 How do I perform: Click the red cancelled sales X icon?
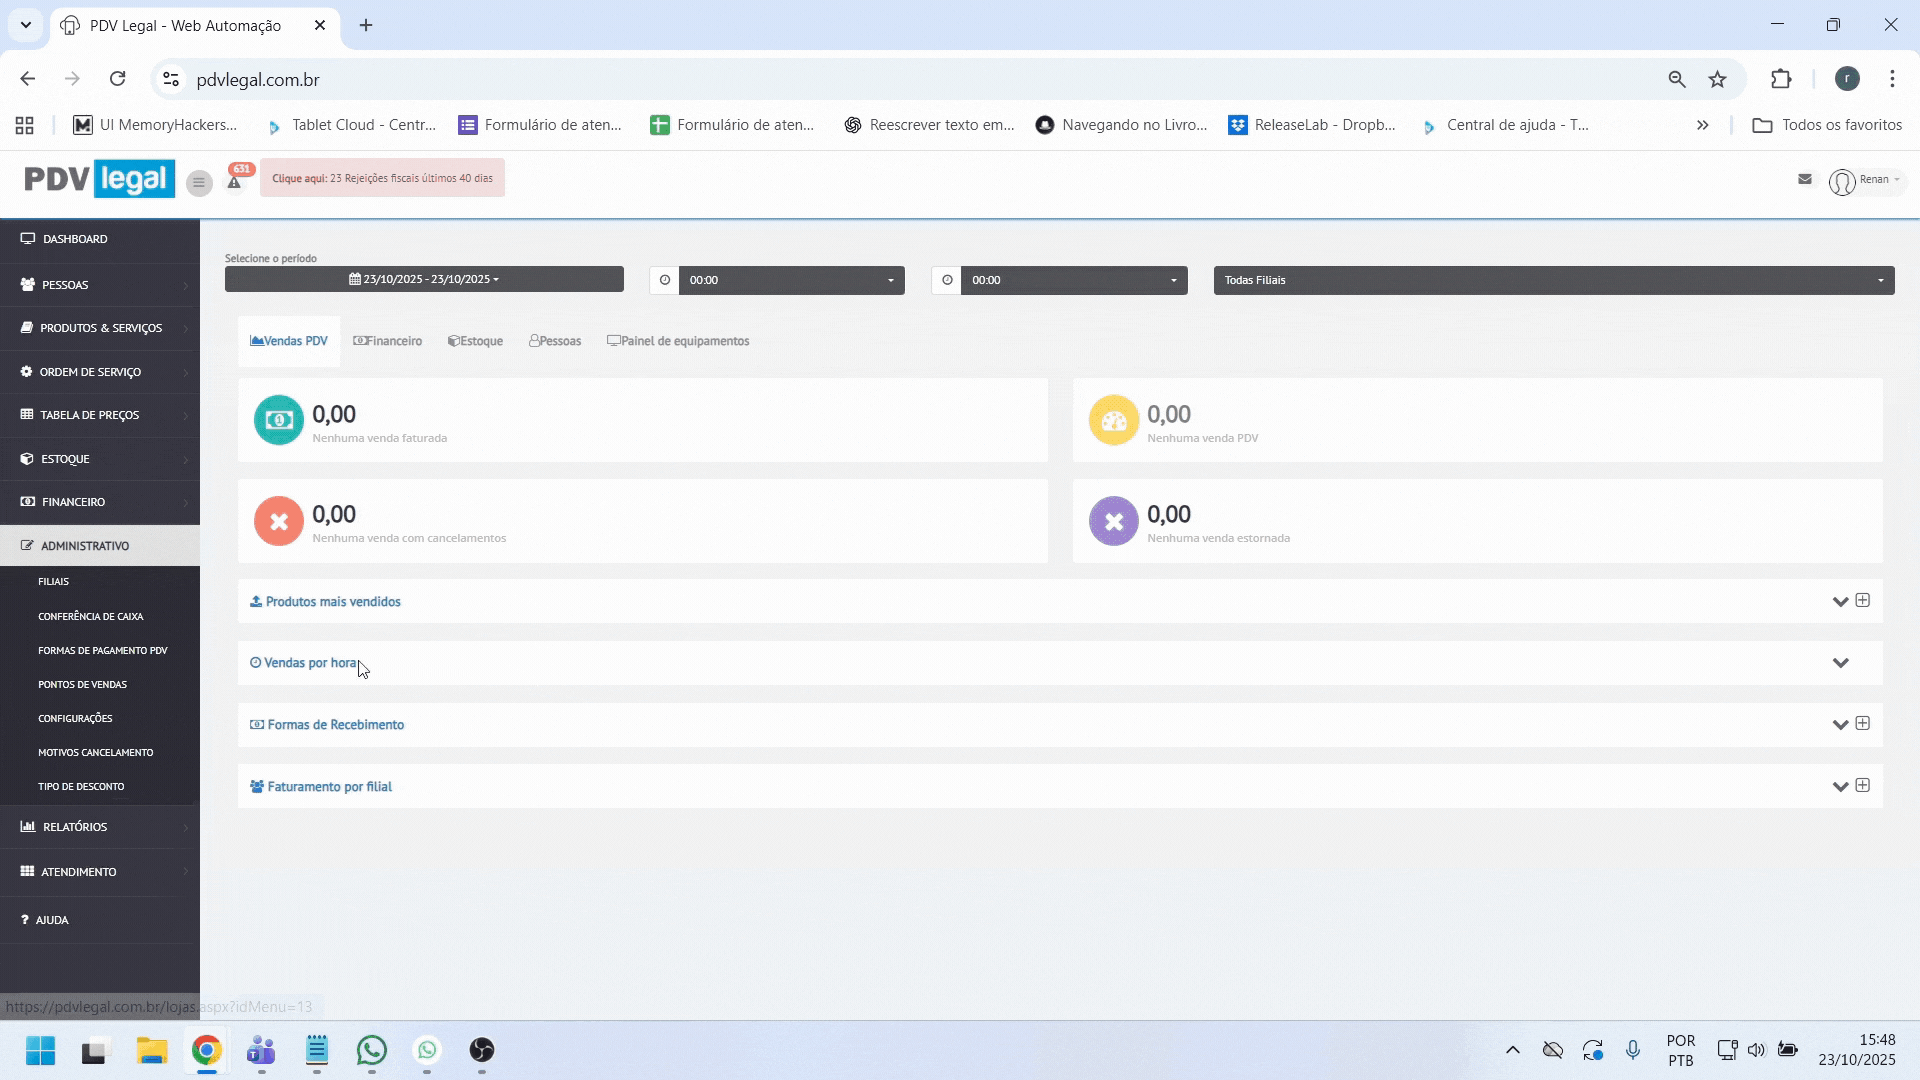pyautogui.click(x=278, y=521)
